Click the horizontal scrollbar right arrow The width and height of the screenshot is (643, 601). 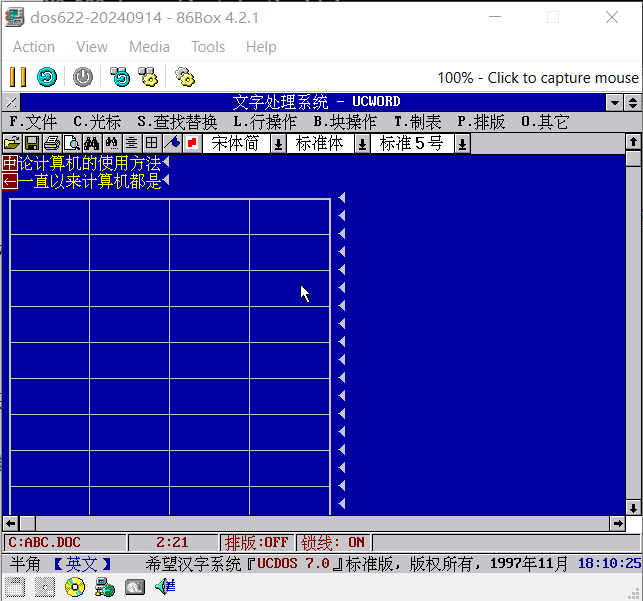tap(616, 523)
